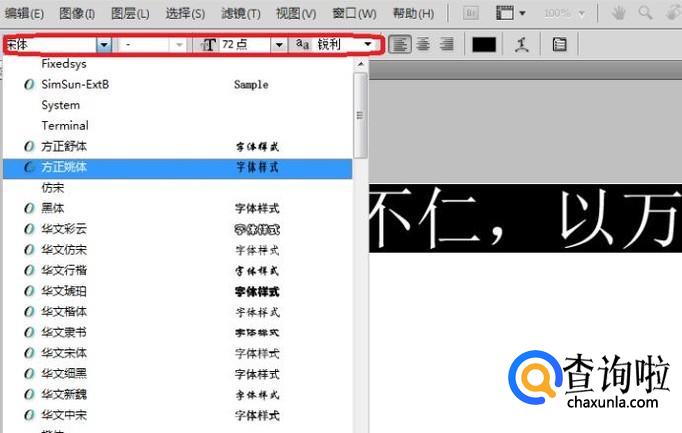Pick the SimSun-ExtB font entry
Screen dimensions: 682x433
[75, 84]
